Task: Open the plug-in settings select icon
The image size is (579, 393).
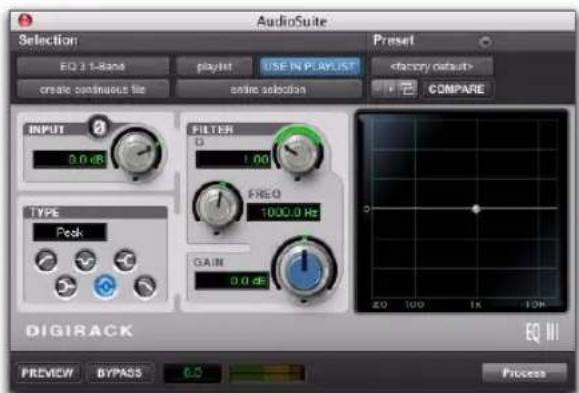Action: (408, 89)
